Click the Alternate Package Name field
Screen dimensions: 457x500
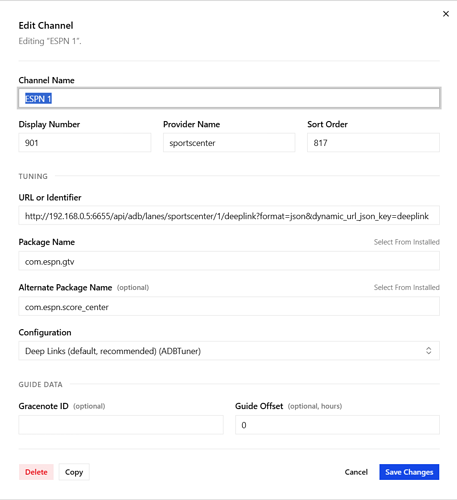pos(229,307)
